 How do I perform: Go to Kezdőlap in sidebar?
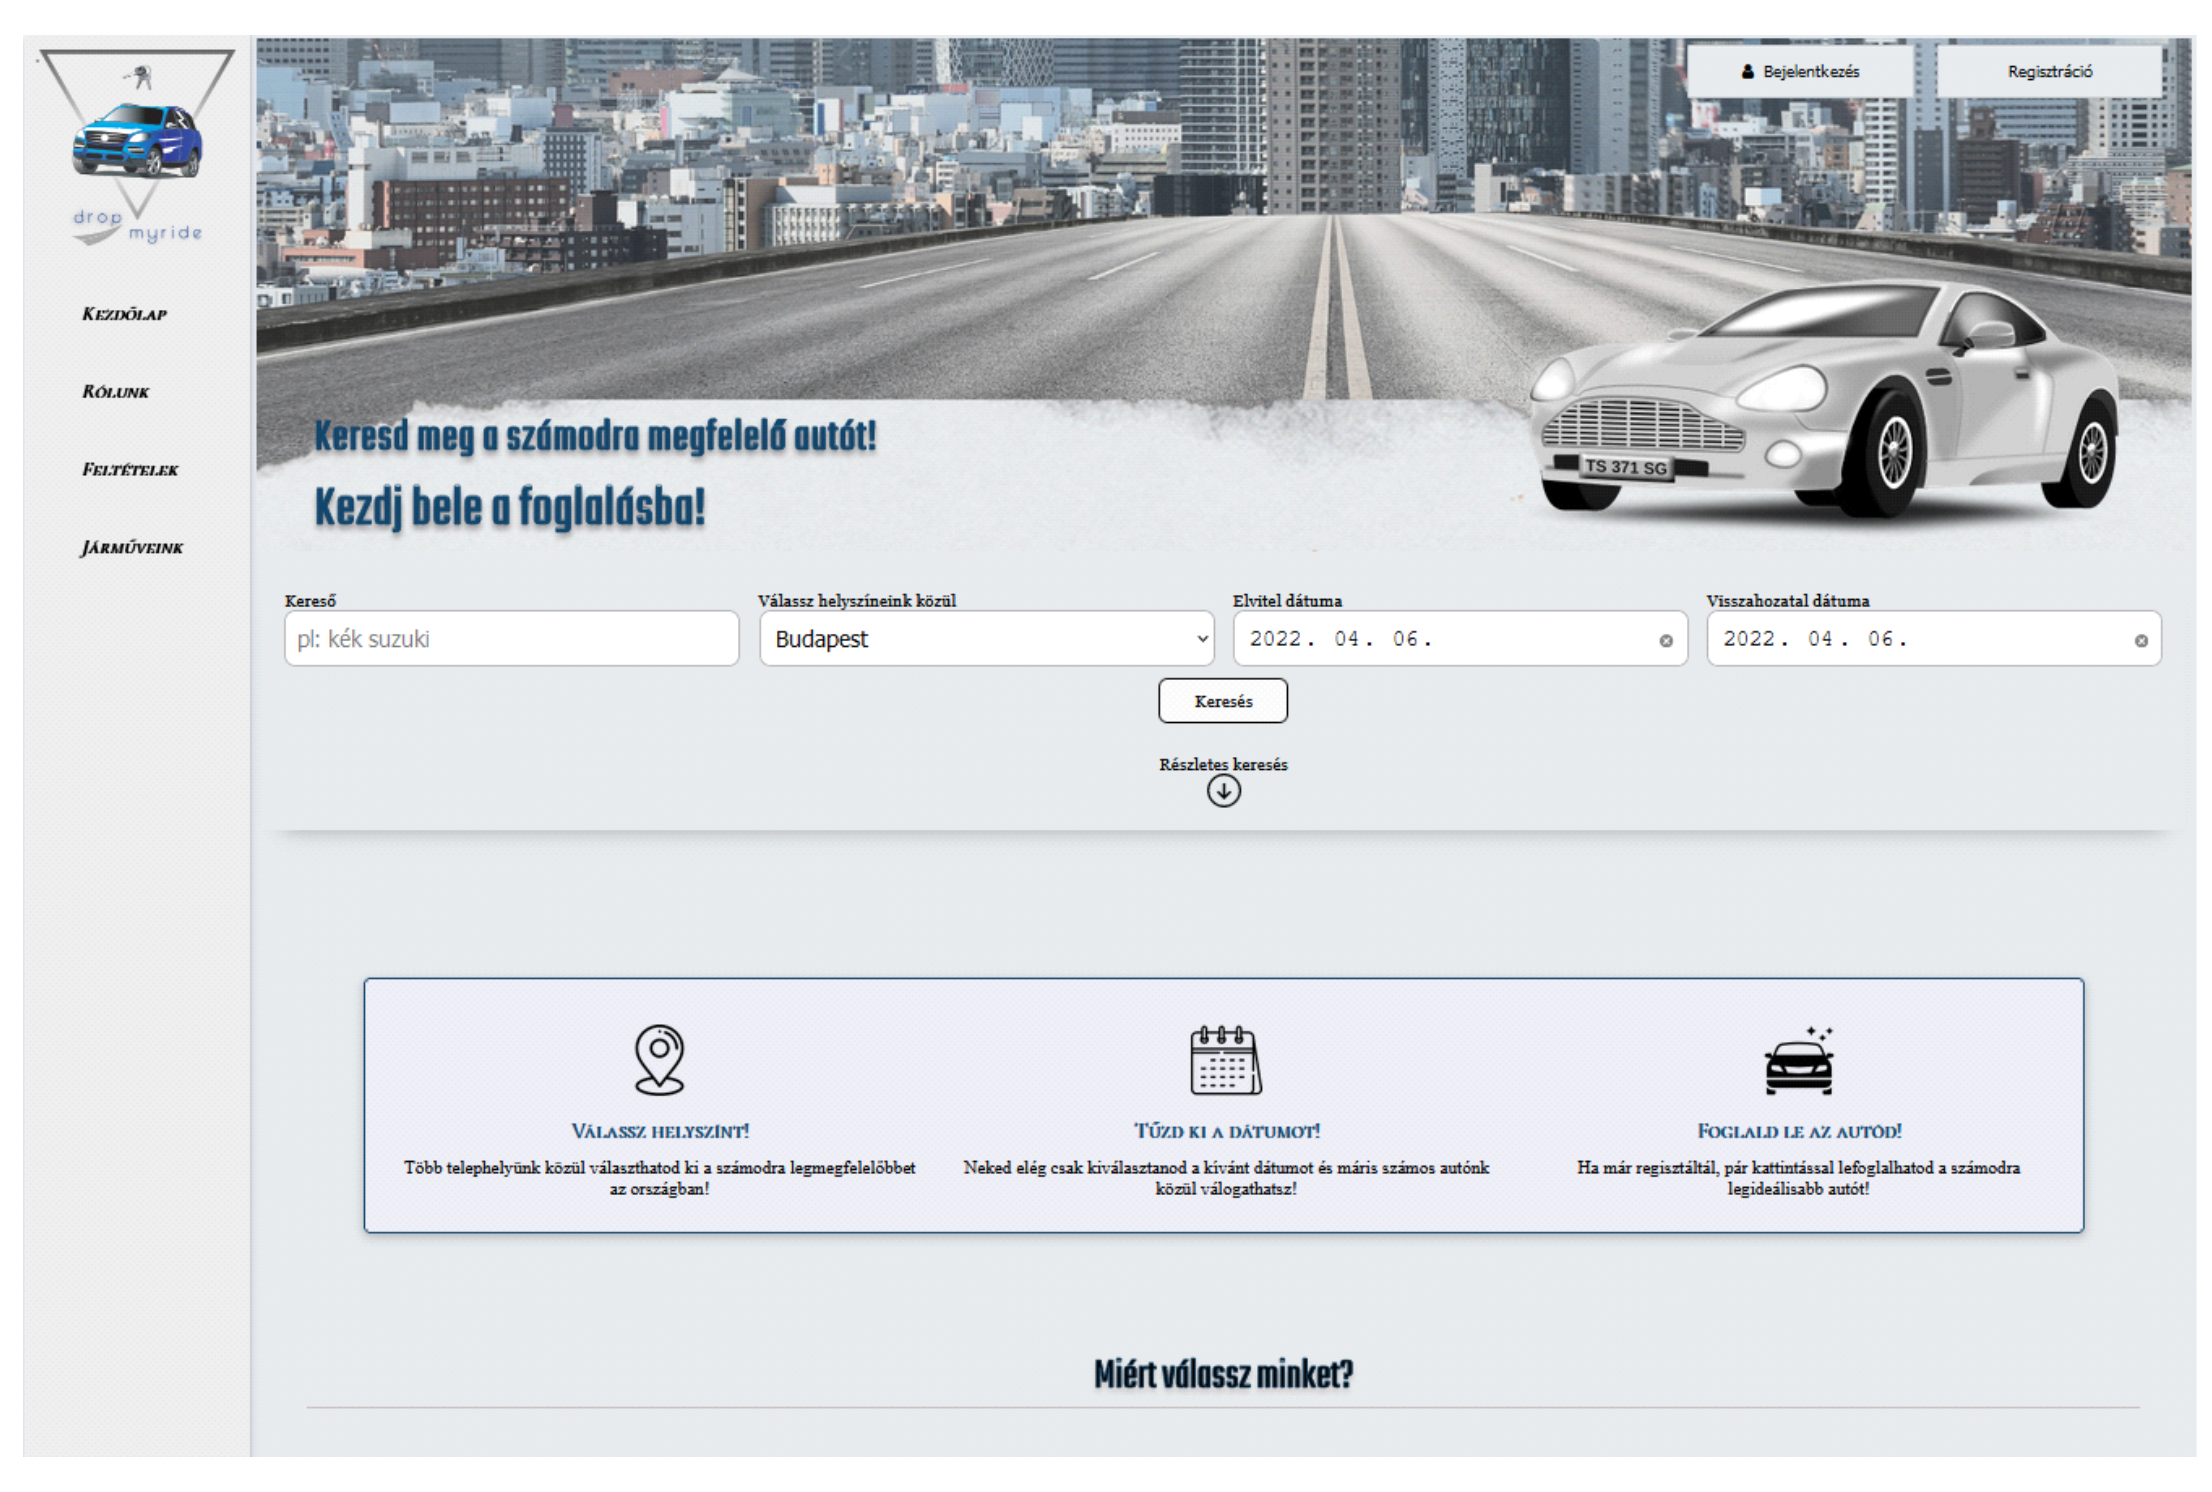[125, 314]
